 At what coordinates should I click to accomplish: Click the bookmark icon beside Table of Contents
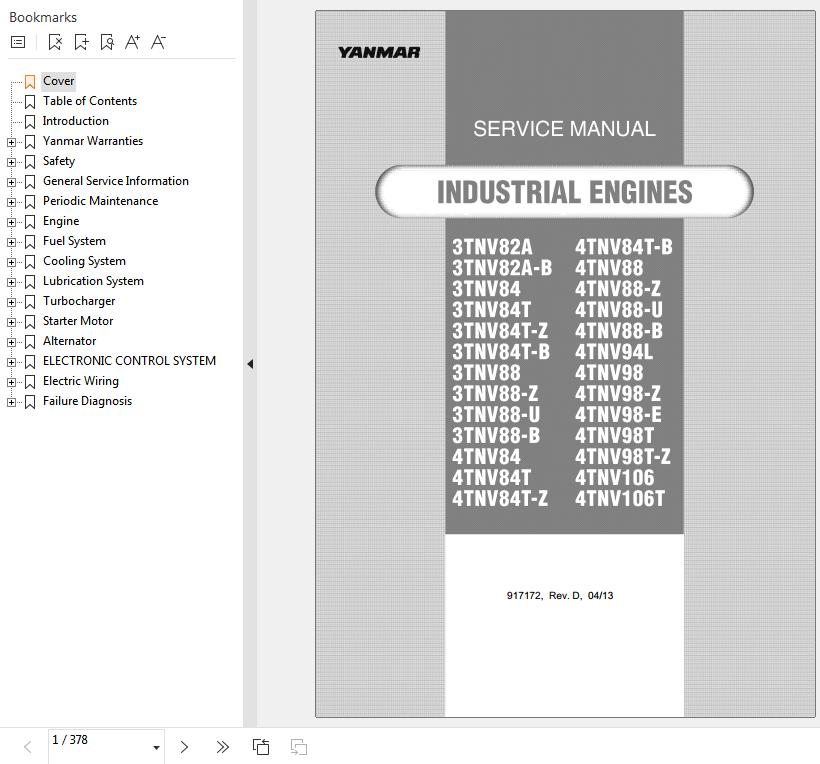pyautogui.click(x=30, y=101)
